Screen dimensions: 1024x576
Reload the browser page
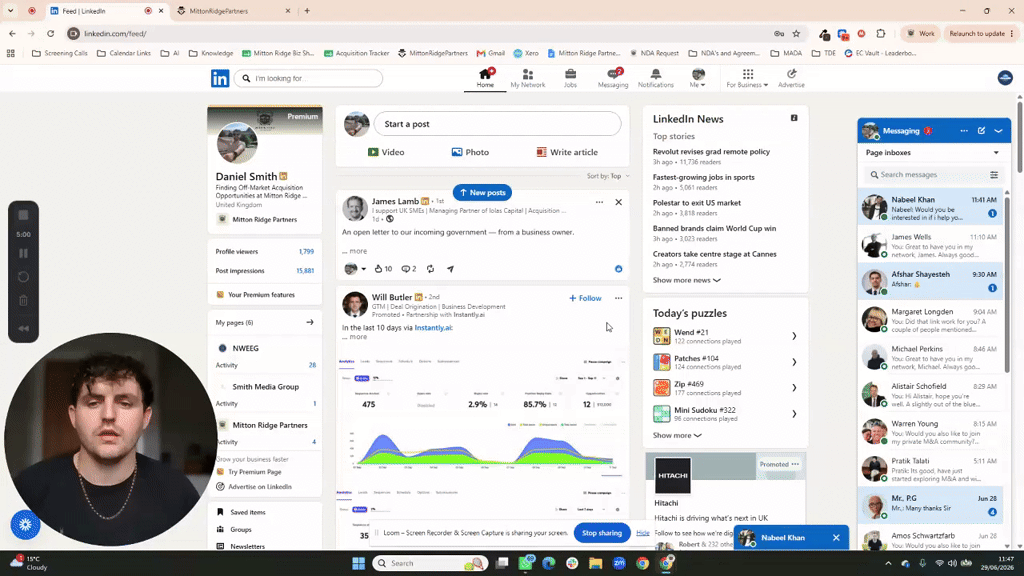coord(50,34)
